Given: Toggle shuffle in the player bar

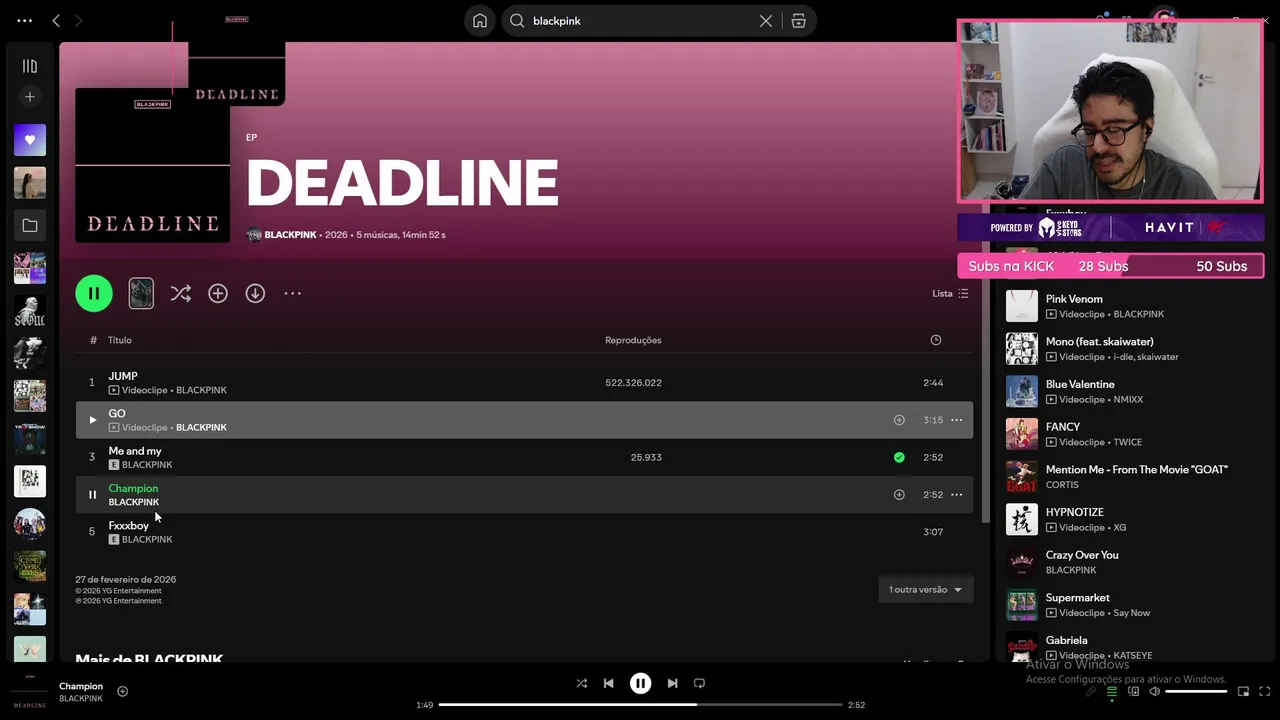Looking at the screenshot, I should click(x=582, y=683).
